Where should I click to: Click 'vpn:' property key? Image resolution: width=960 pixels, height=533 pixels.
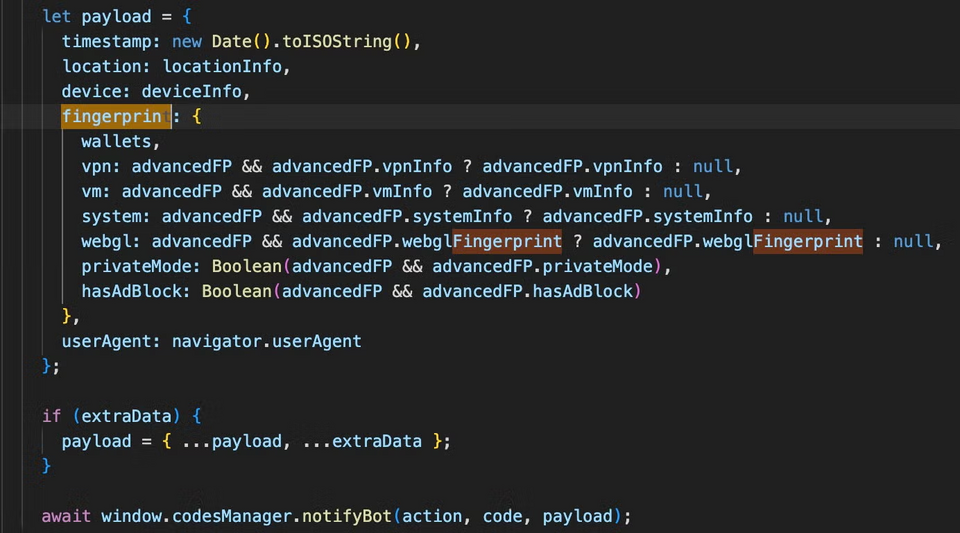101,166
